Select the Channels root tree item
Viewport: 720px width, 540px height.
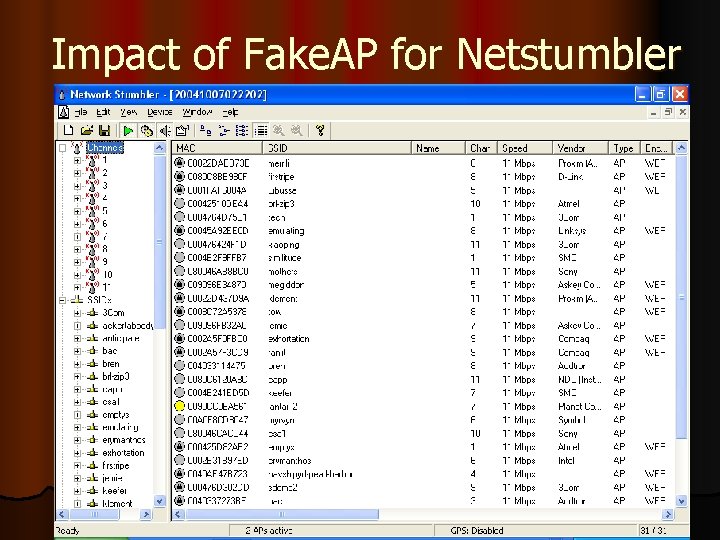point(105,147)
